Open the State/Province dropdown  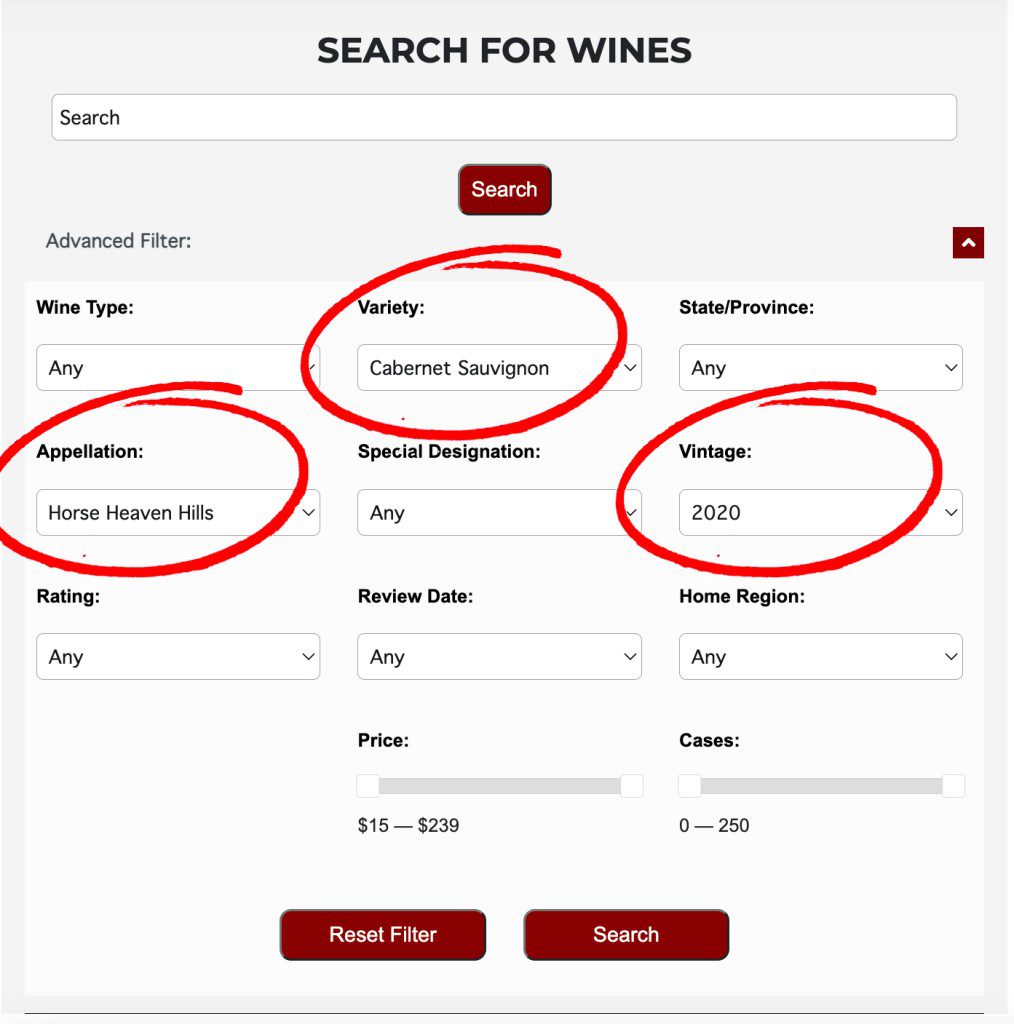pyautogui.click(x=820, y=367)
